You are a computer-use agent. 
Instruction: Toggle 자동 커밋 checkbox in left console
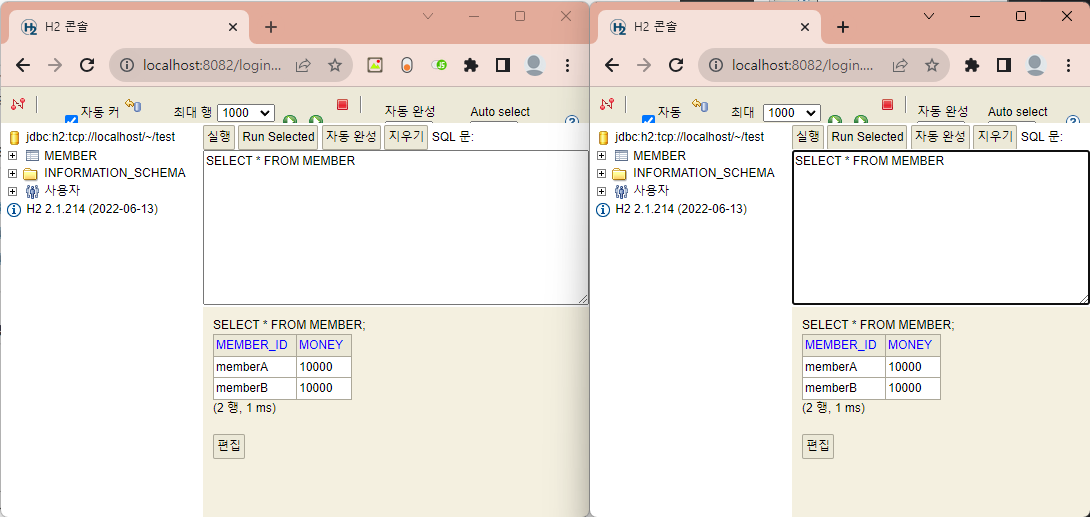(x=71, y=120)
